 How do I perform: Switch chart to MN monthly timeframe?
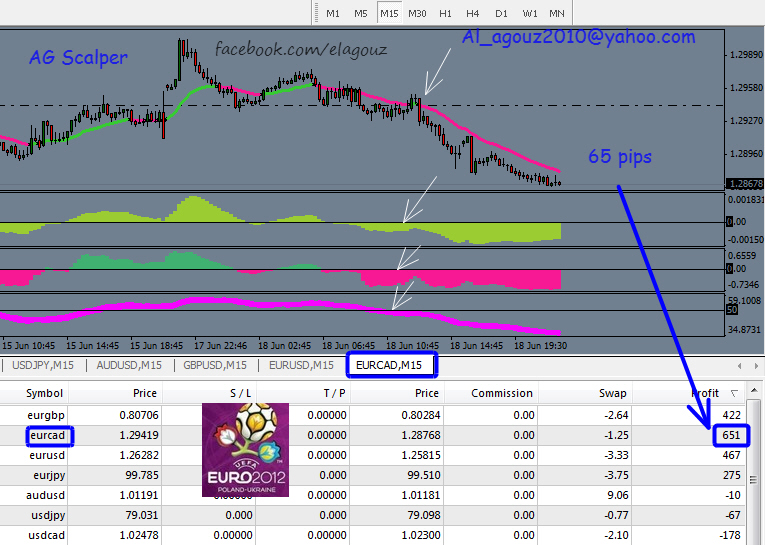click(557, 13)
